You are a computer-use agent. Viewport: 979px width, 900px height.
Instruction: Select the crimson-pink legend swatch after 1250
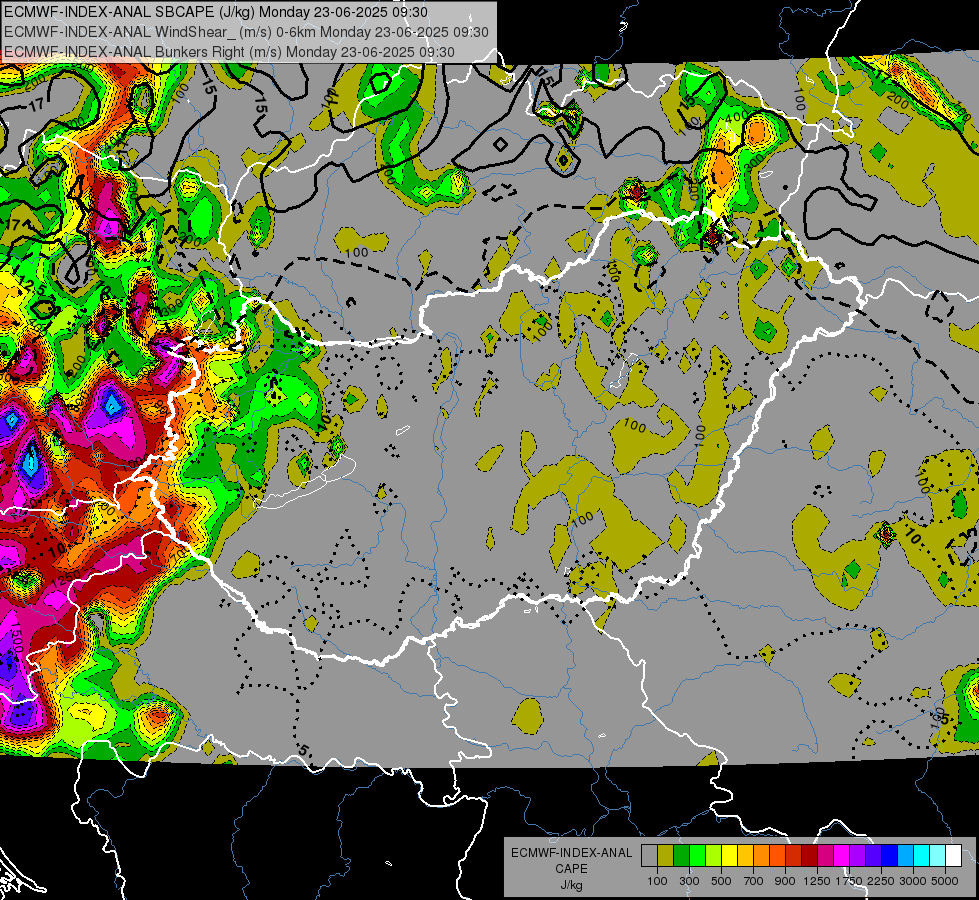(x=825, y=855)
